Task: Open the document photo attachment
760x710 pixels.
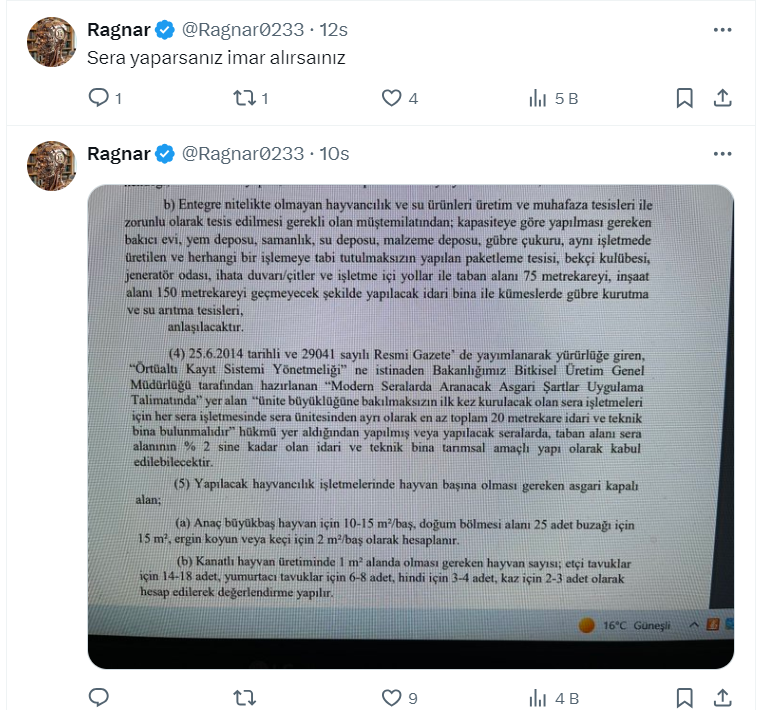Action: click(x=411, y=426)
